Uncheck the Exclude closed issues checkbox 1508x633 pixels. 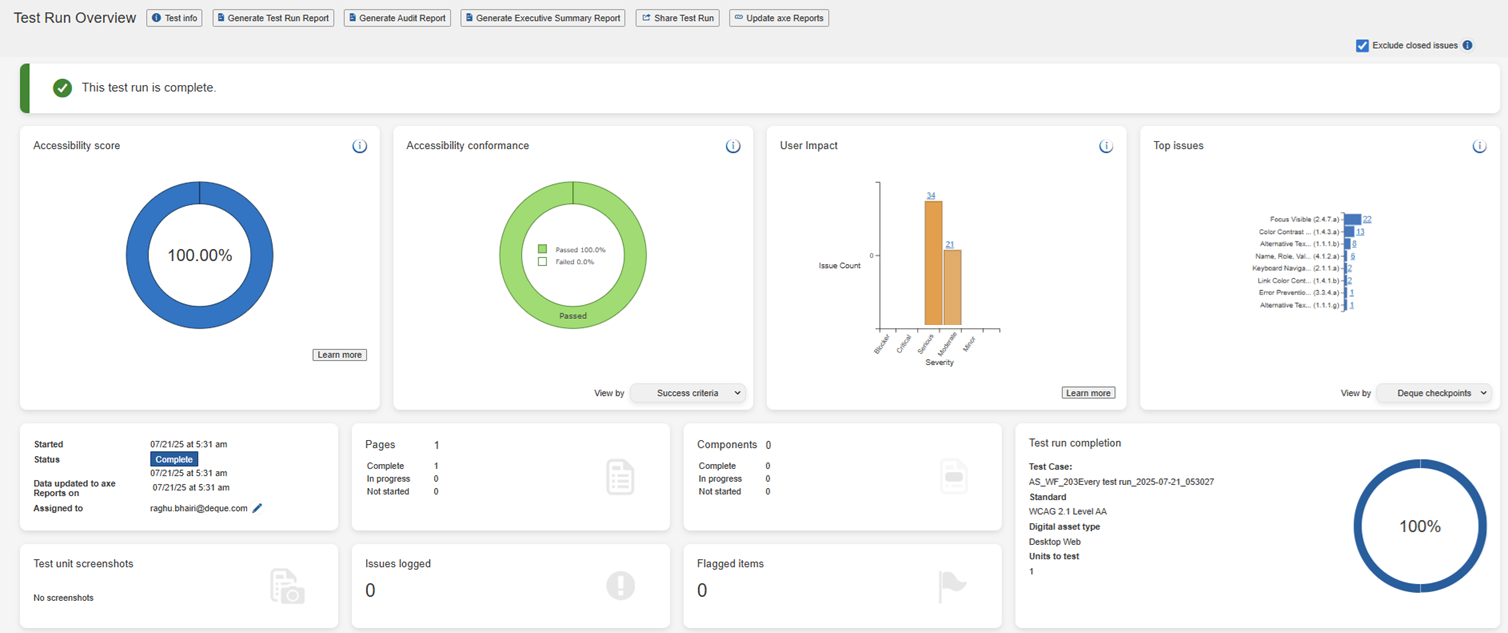point(1362,45)
